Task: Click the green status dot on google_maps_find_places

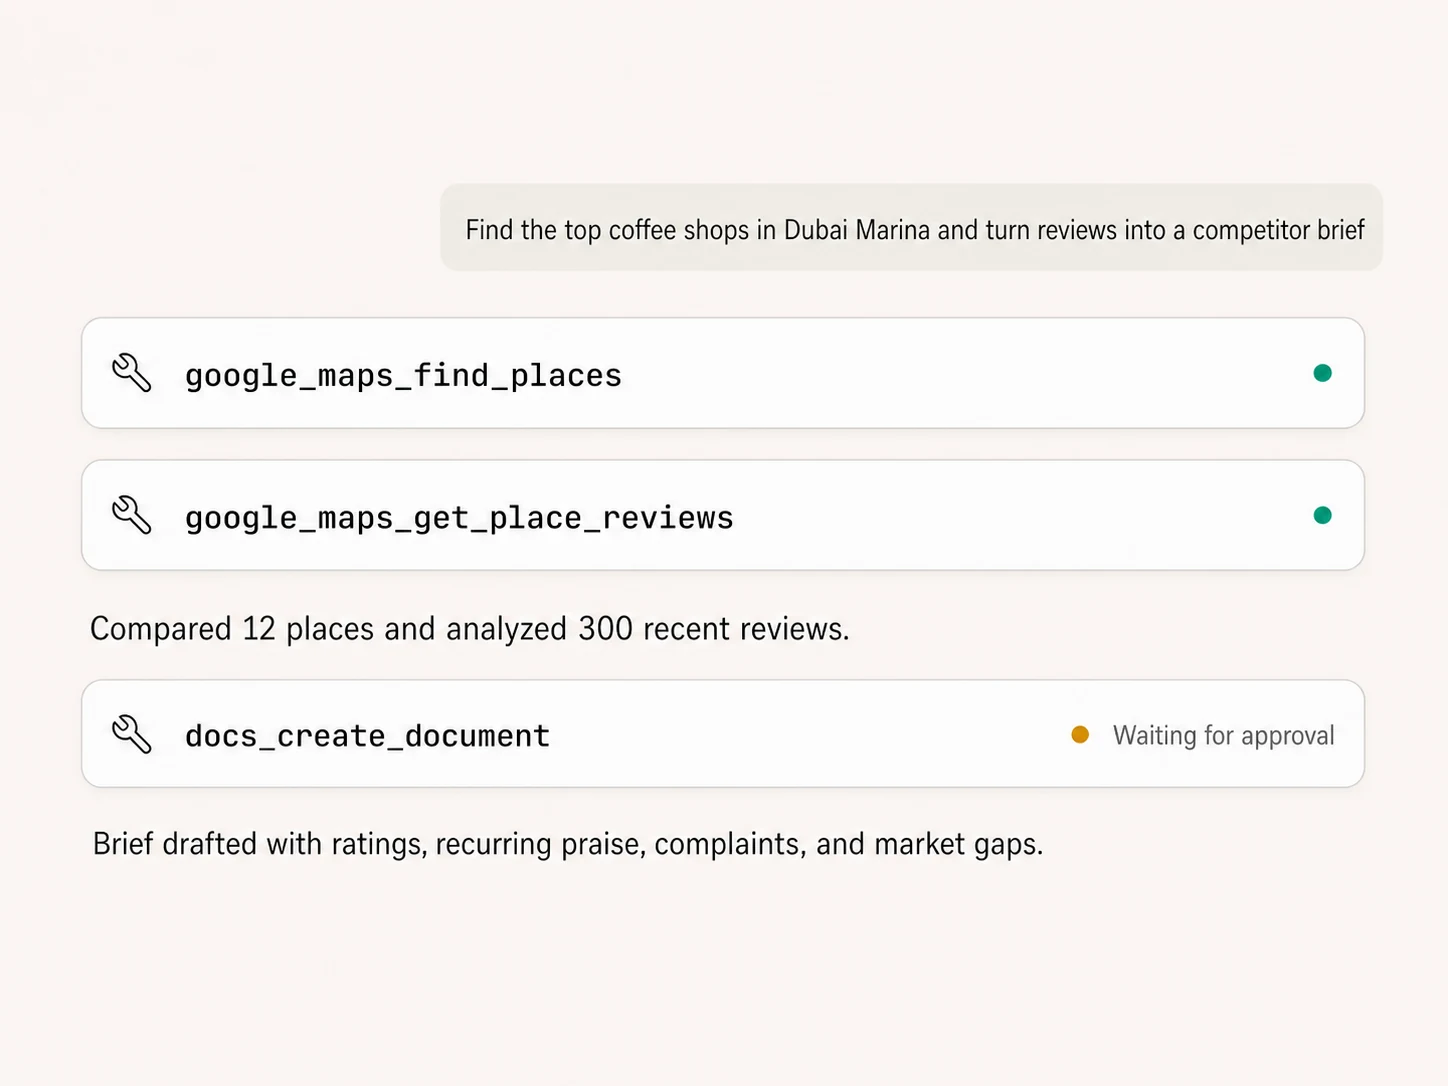Action: (1322, 373)
